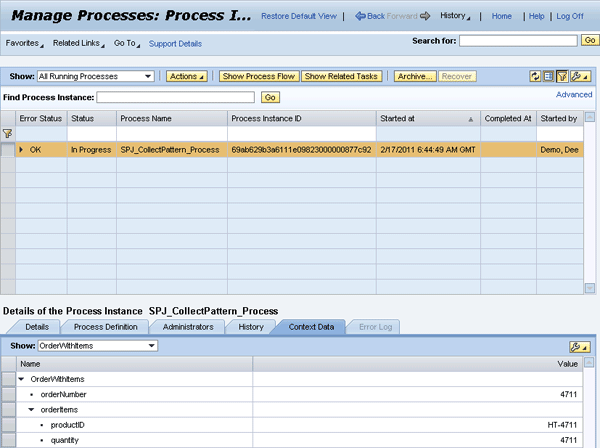Open the History tab in details

coord(251,327)
